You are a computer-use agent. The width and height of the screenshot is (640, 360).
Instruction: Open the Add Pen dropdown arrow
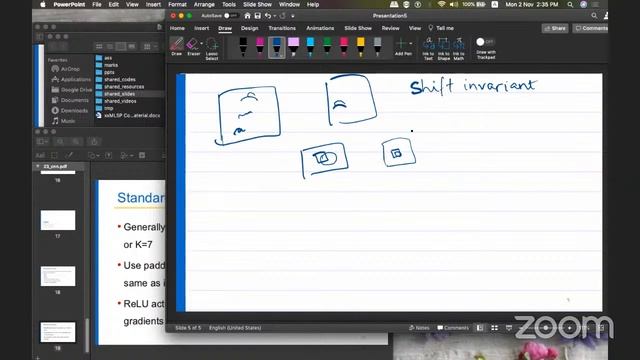(411, 43)
